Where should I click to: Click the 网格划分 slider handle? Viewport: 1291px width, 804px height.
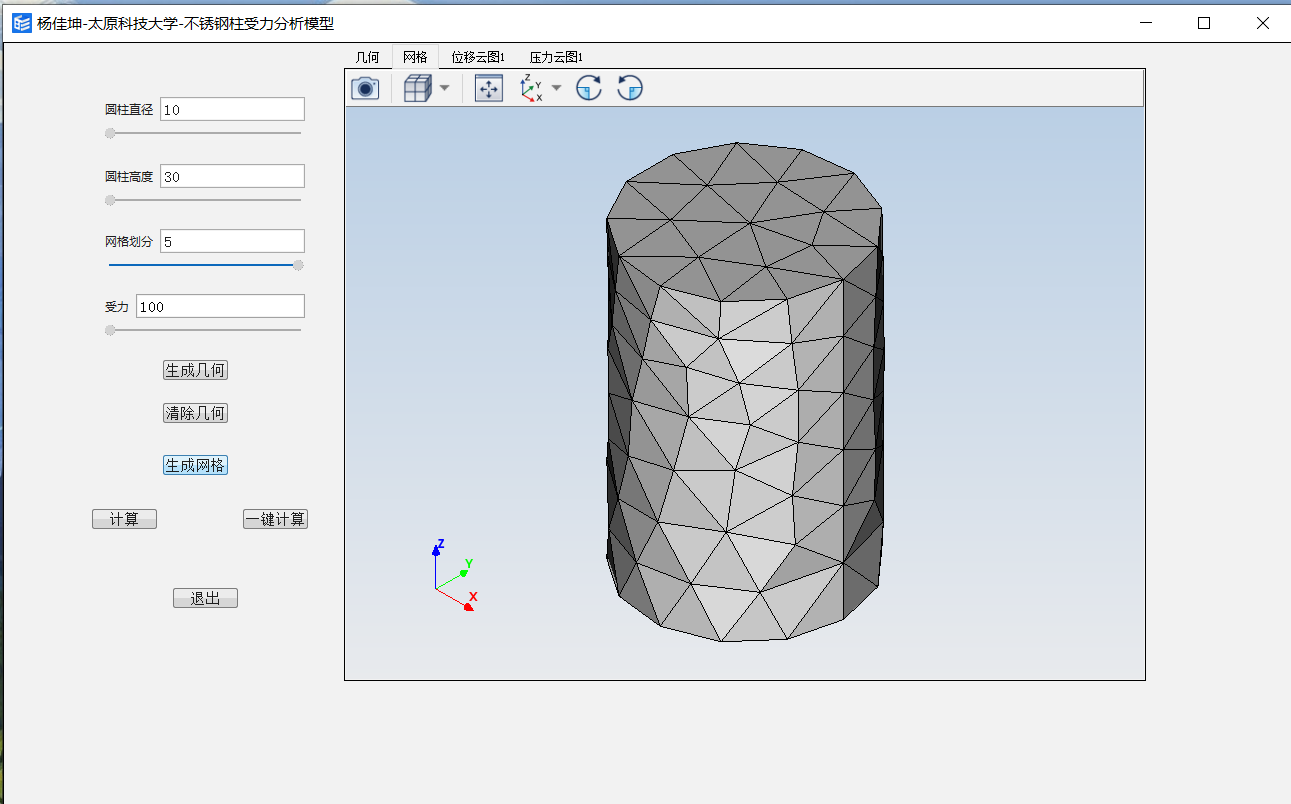click(x=298, y=265)
